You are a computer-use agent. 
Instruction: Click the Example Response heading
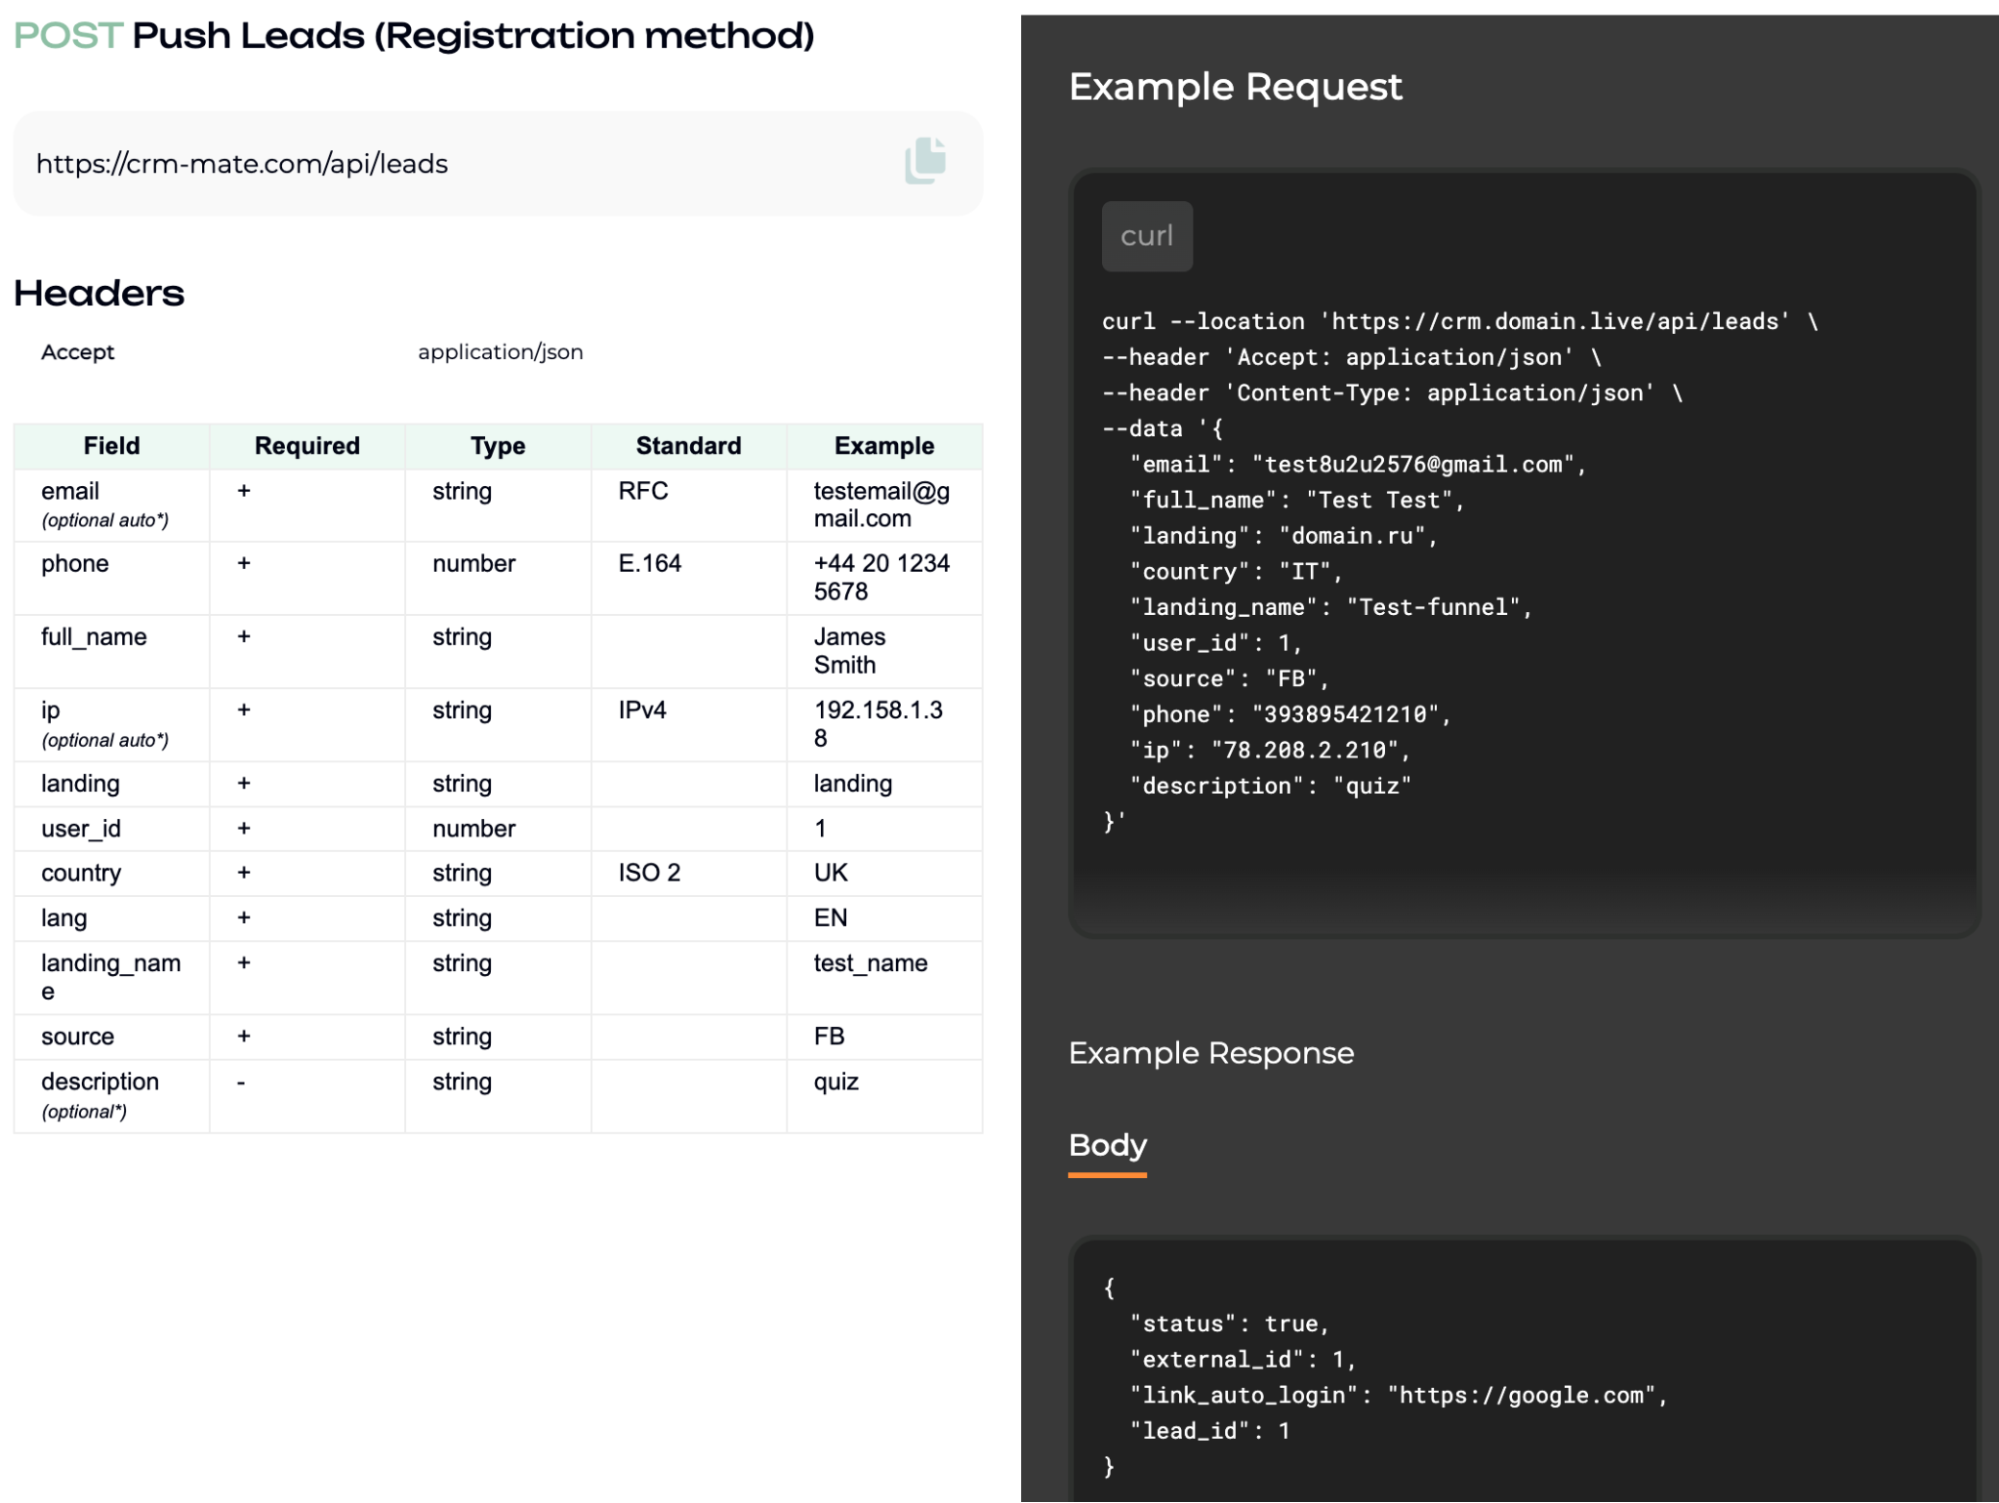(1211, 1053)
